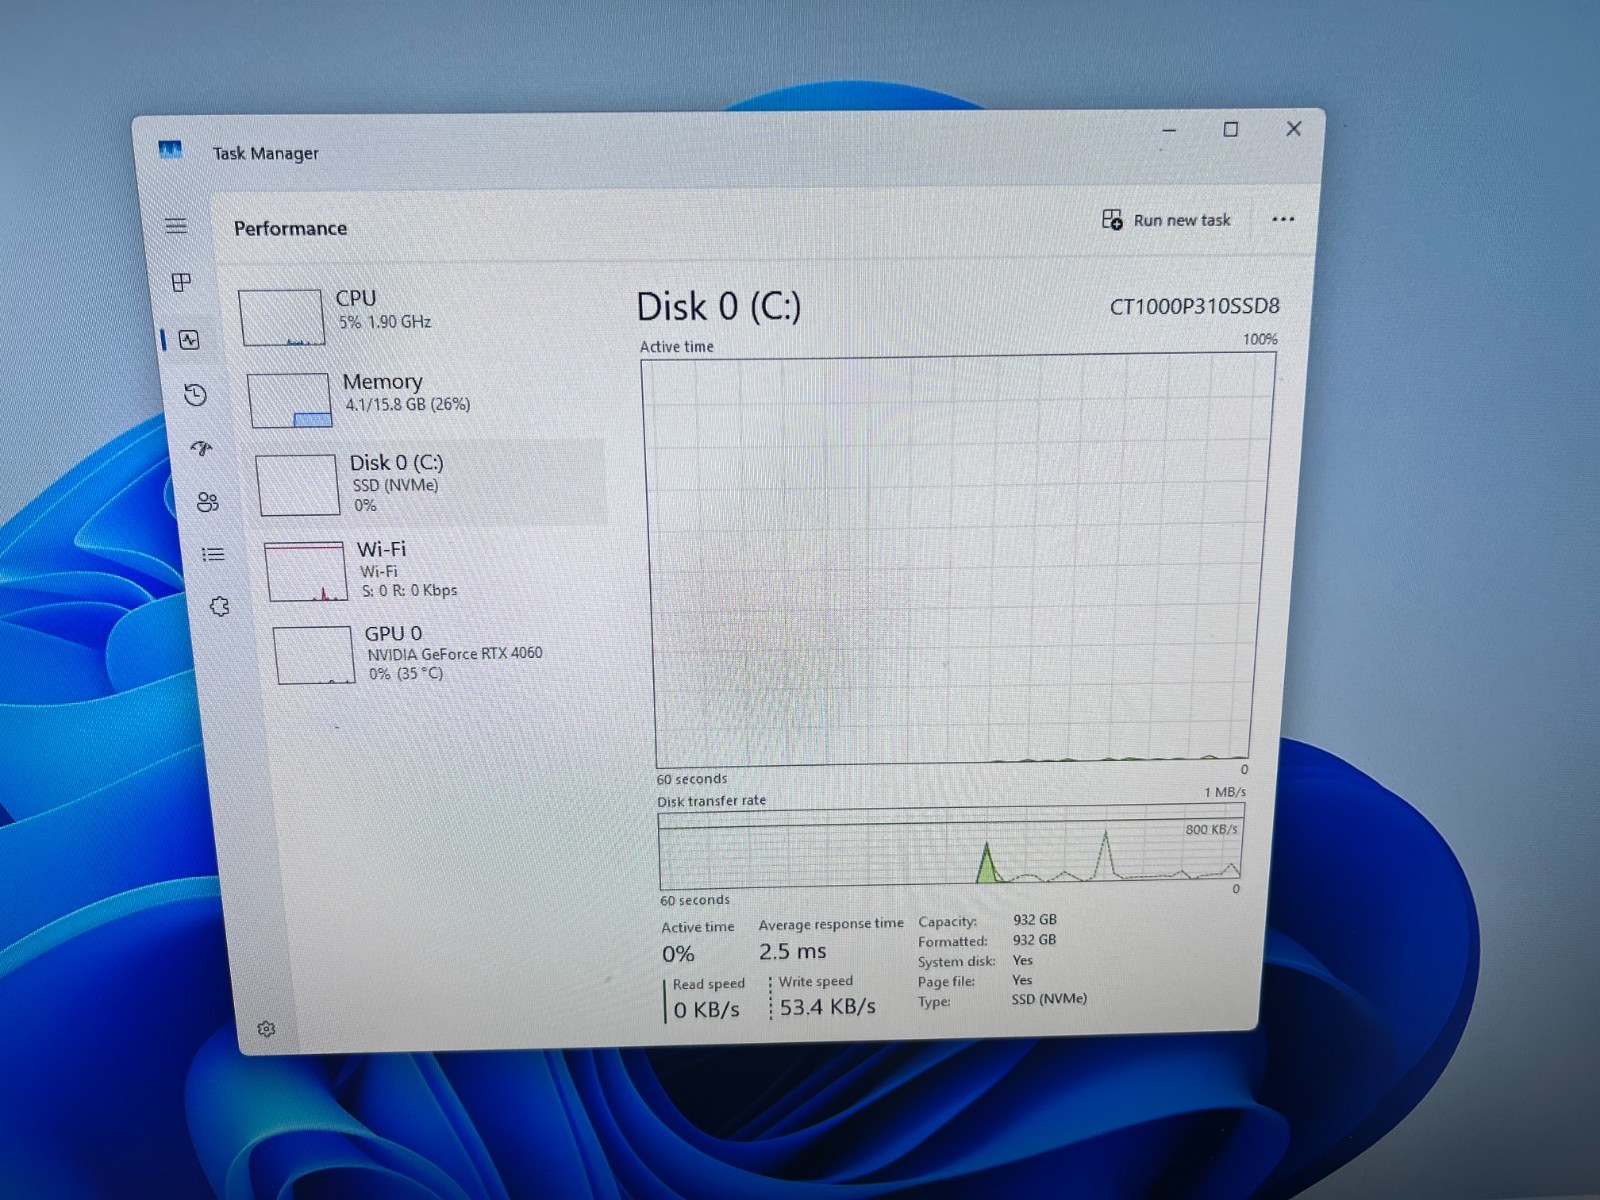This screenshot has height=1200, width=1600.
Task: Click the Disk transfer rate graph
Action: [x=950, y=848]
